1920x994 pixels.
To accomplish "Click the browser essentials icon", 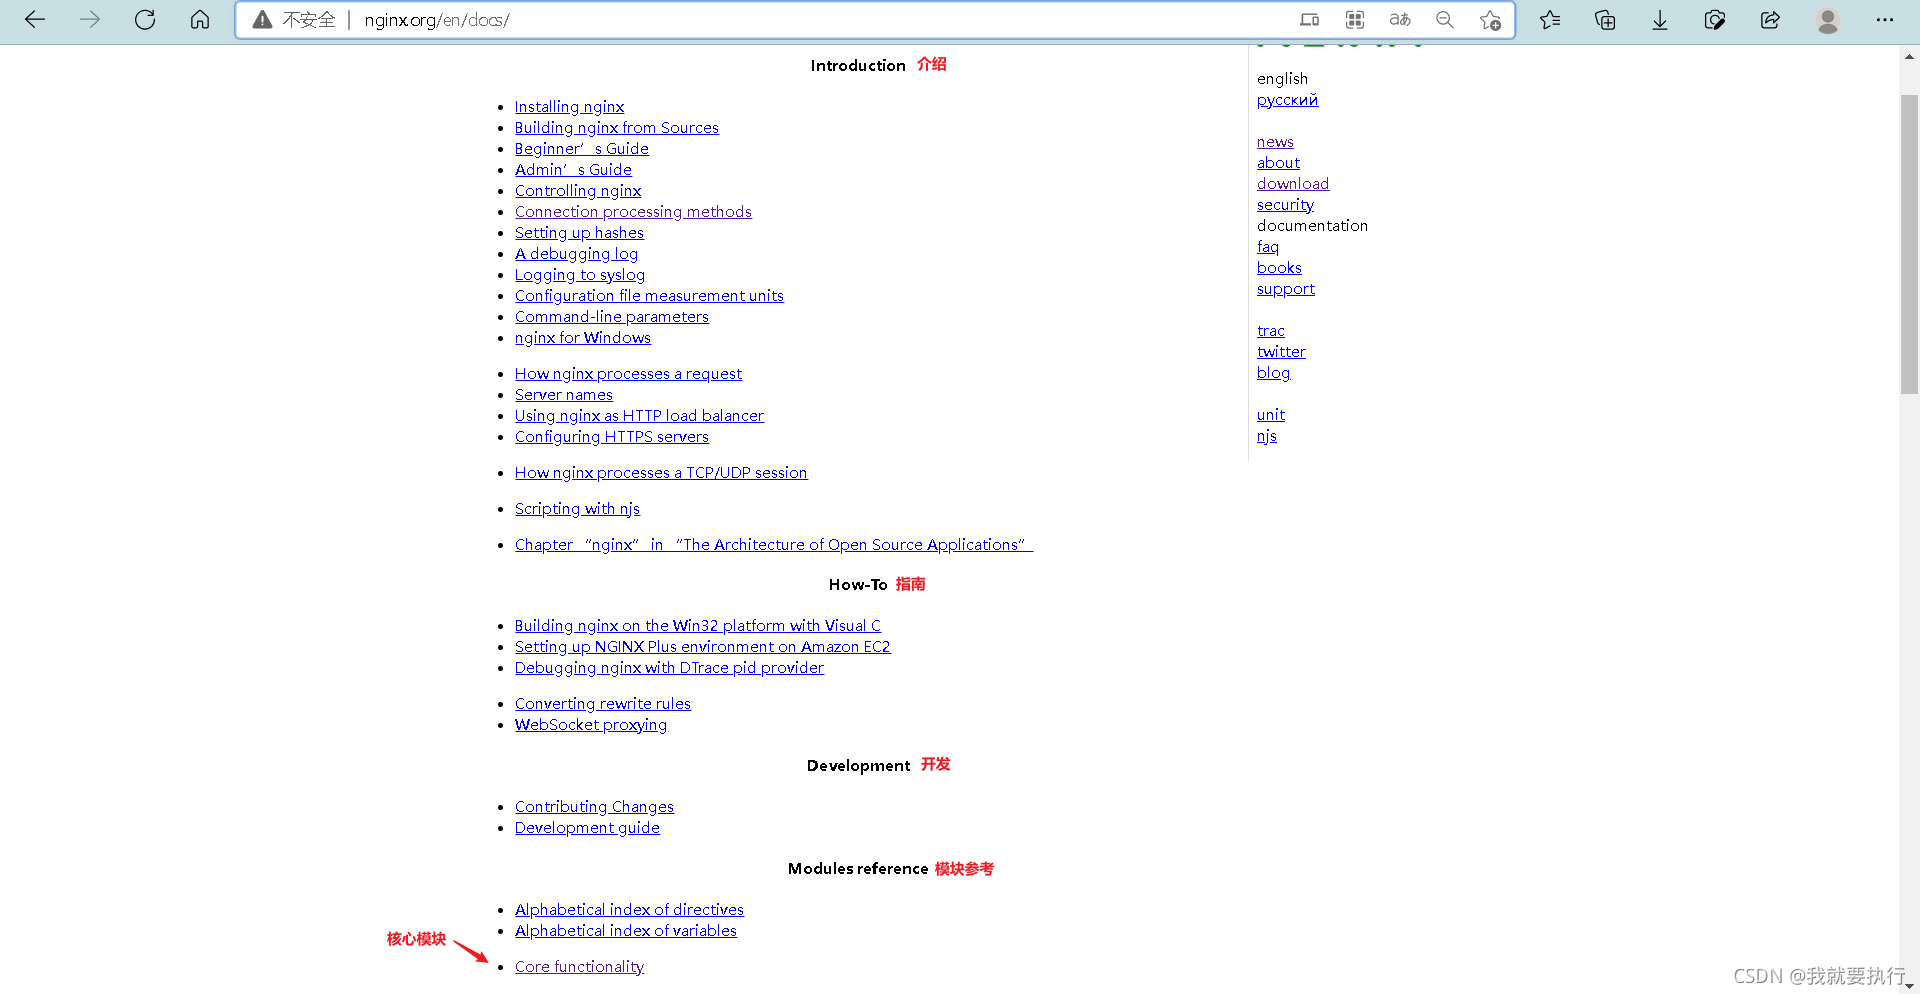I will (1715, 20).
